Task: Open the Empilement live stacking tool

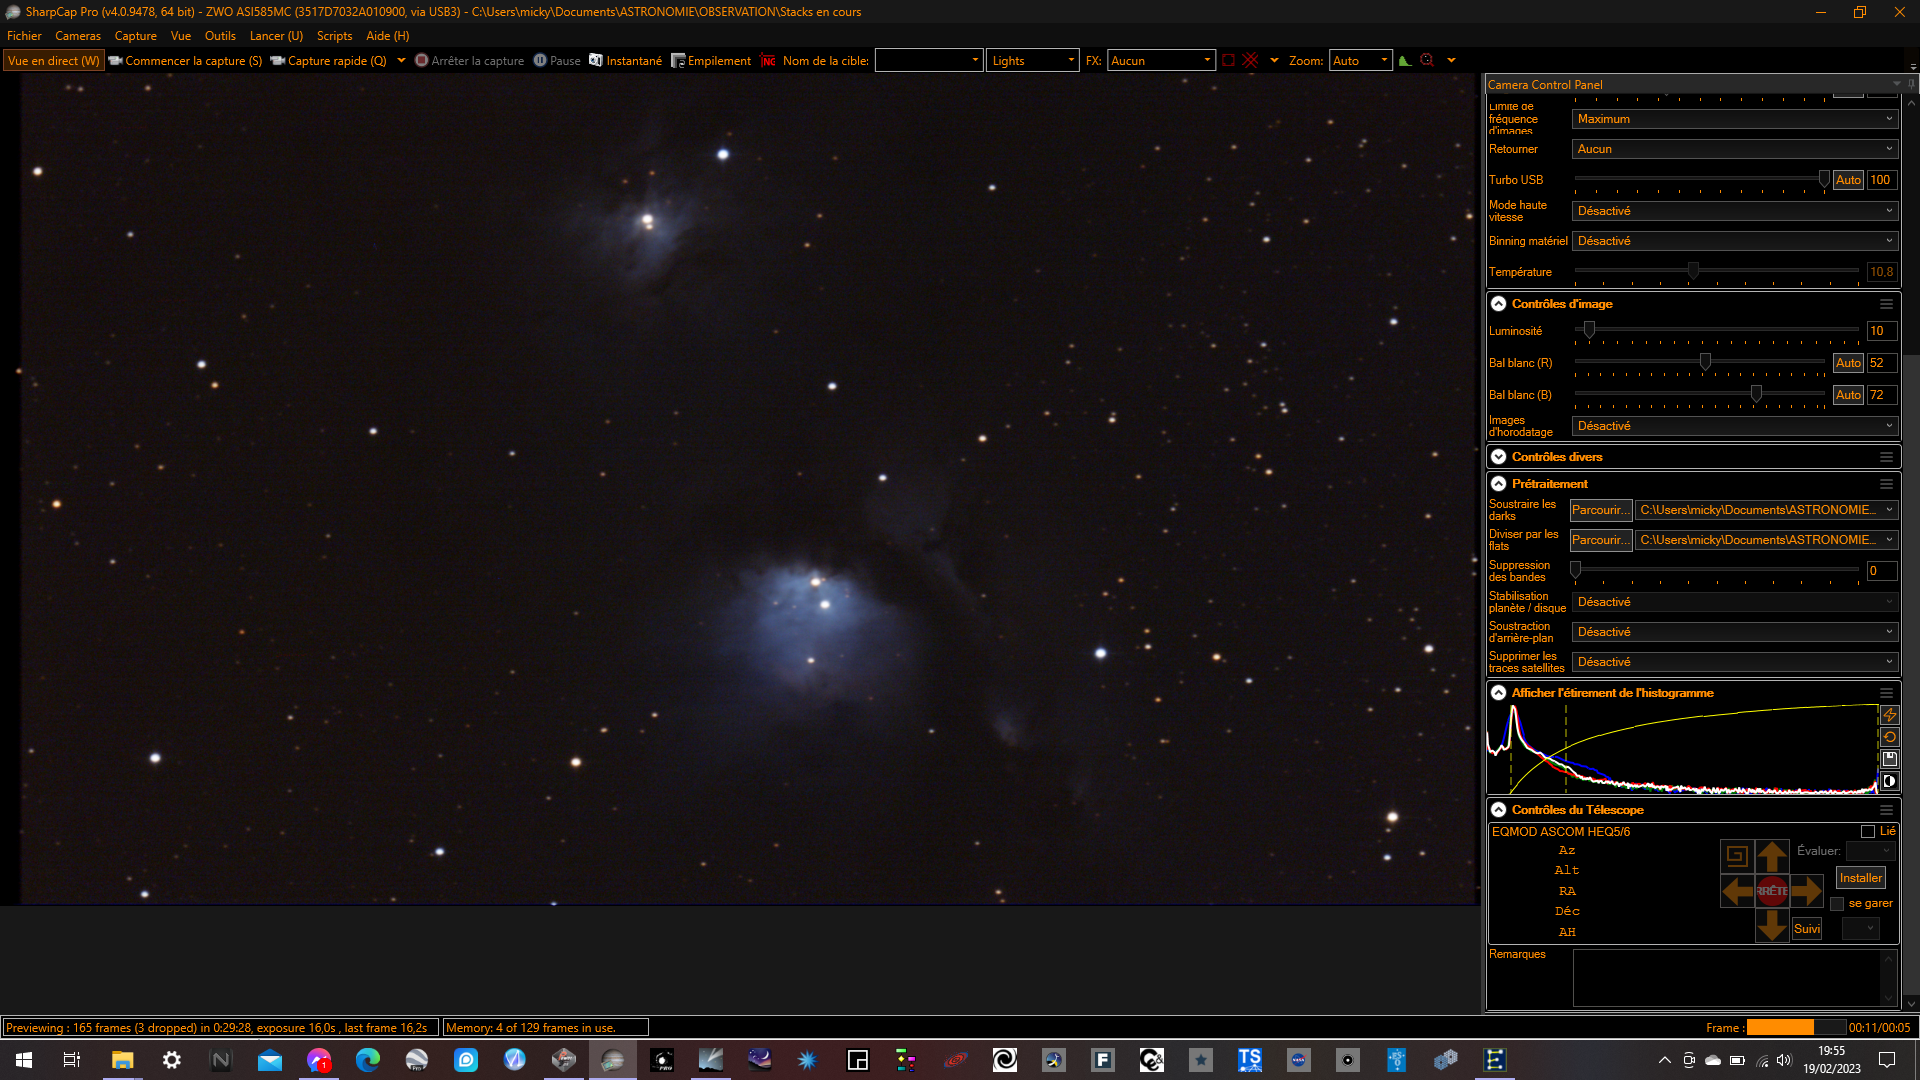Action: [x=711, y=60]
